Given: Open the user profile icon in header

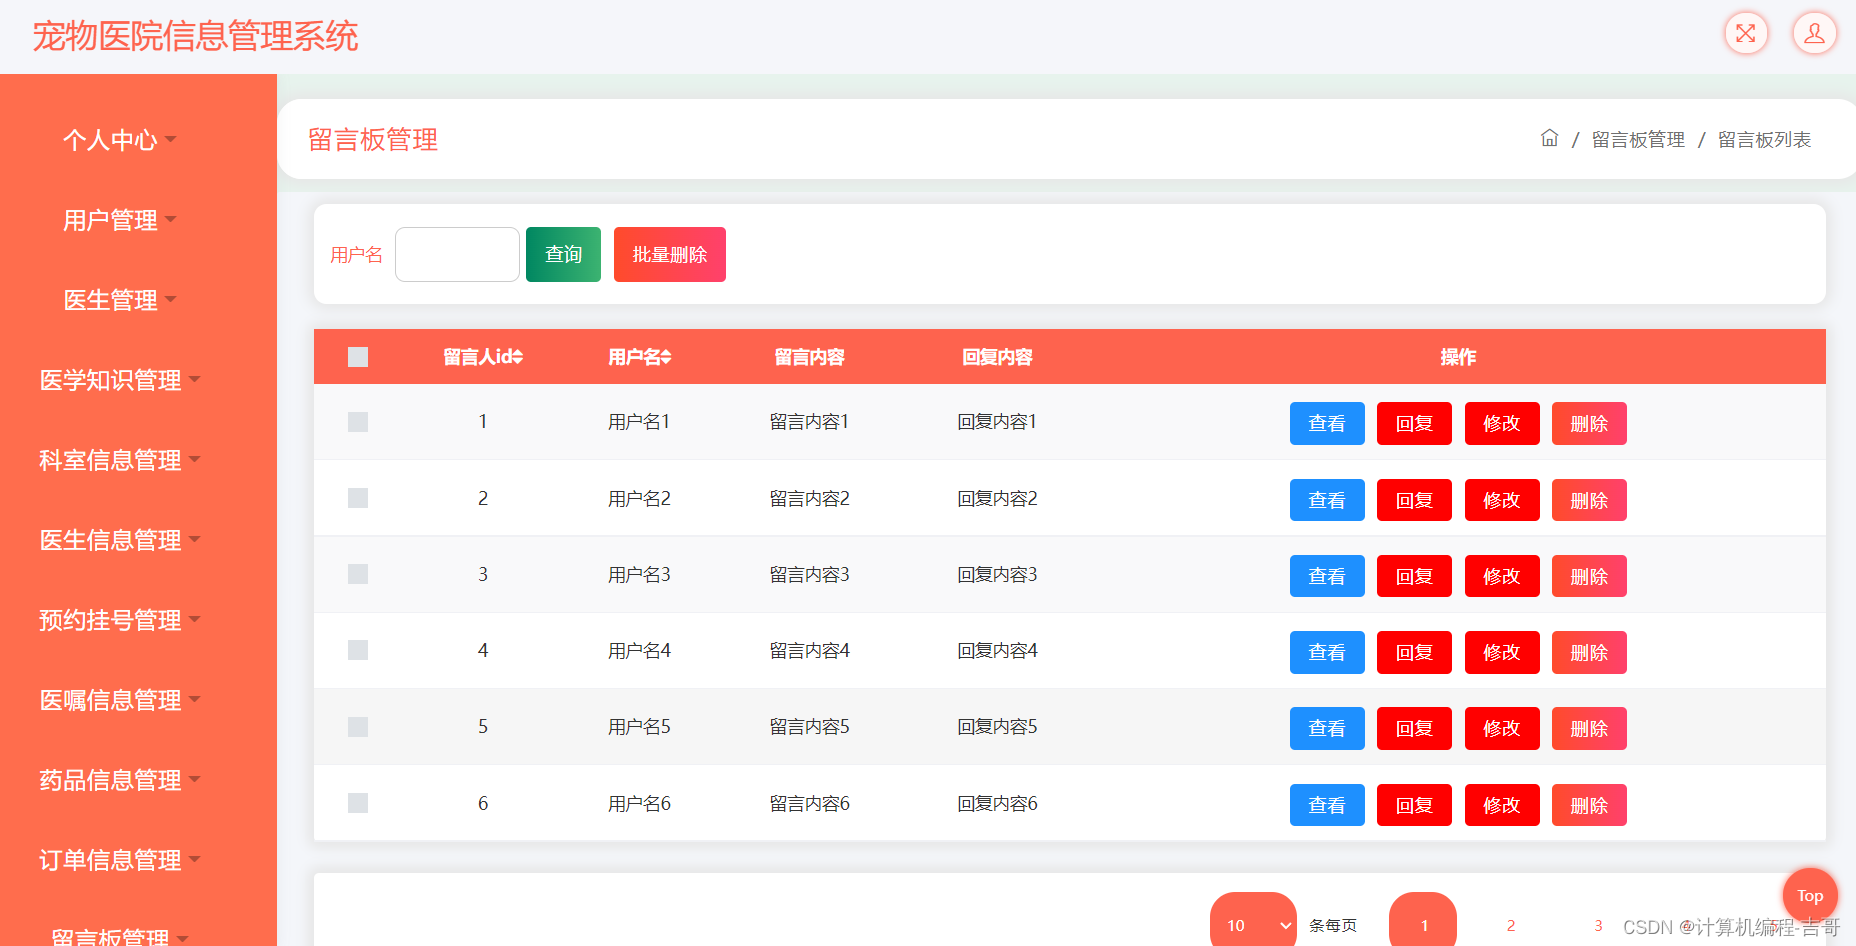Looking at the screenshot, I should pos(1814,33).
